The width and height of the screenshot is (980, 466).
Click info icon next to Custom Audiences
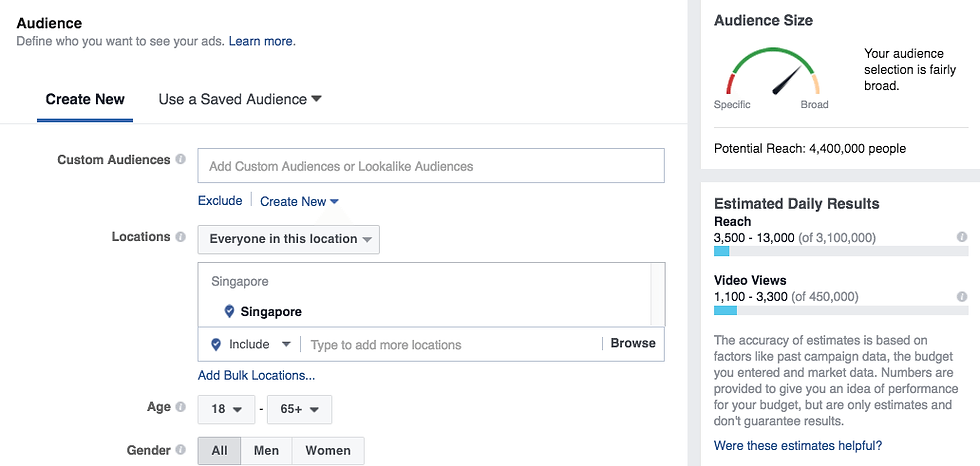(181, 160)
